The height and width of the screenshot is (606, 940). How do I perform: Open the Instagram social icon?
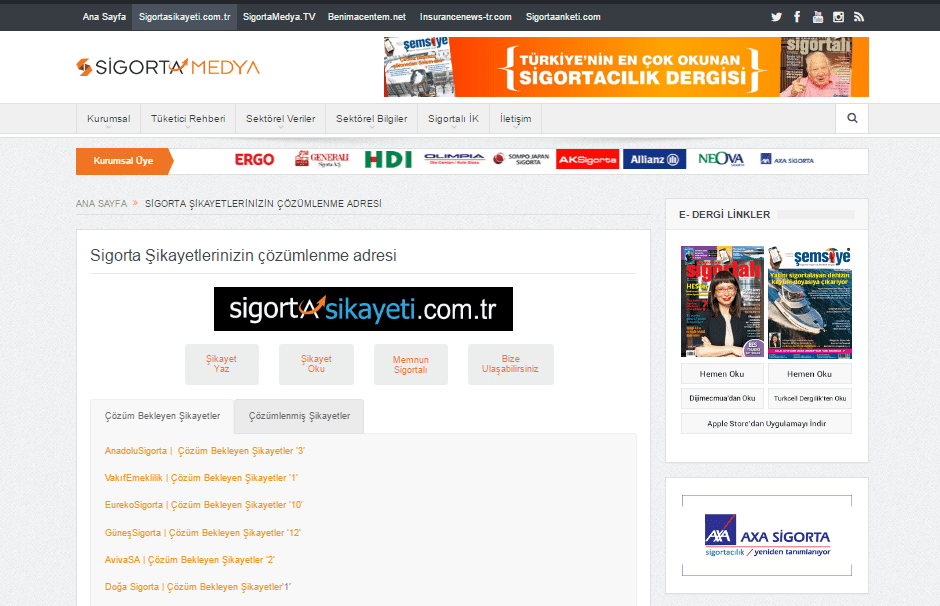838,17
